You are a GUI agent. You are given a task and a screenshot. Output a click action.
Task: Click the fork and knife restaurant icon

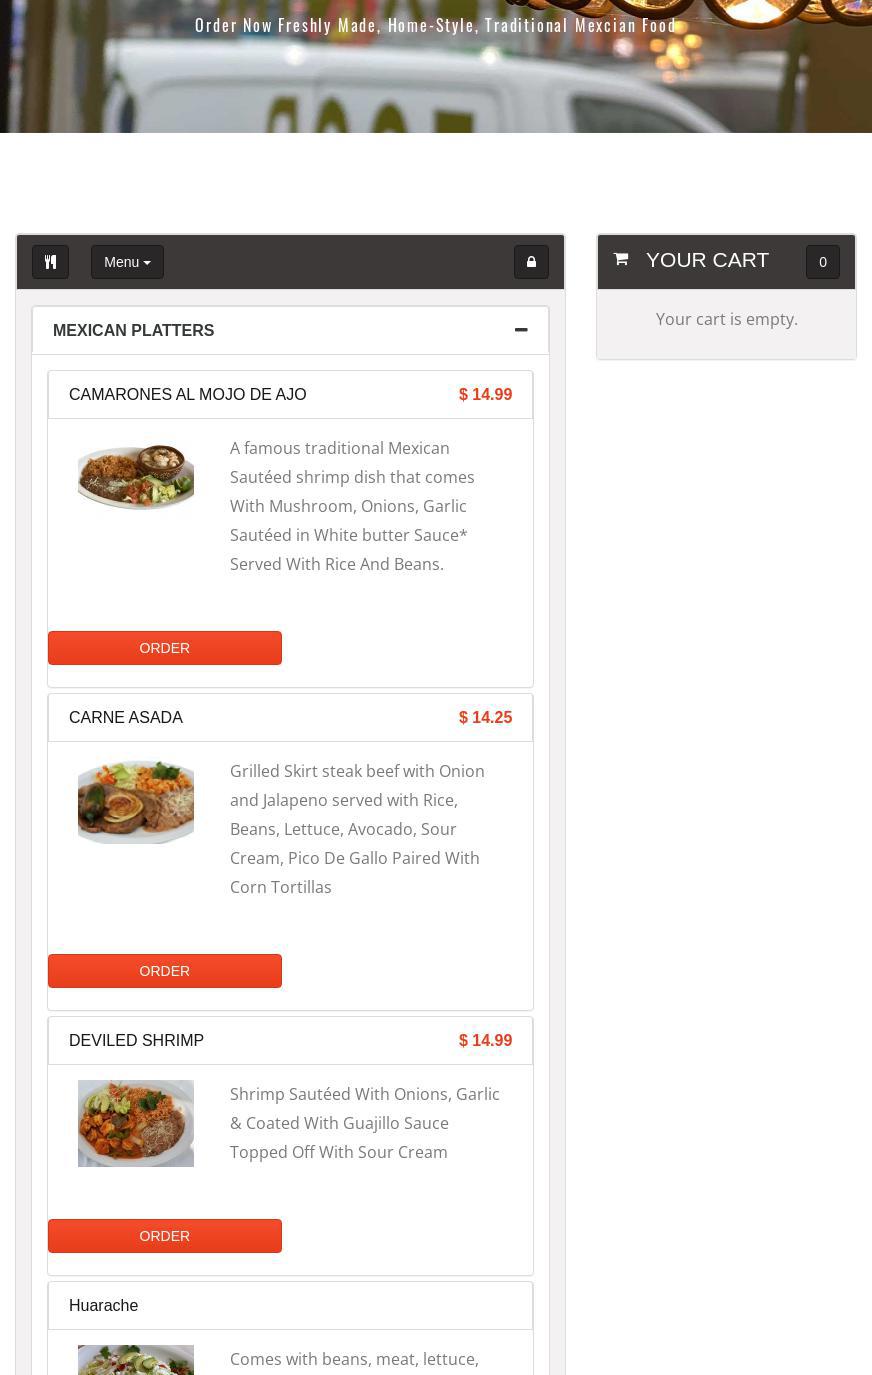[50, 262]
